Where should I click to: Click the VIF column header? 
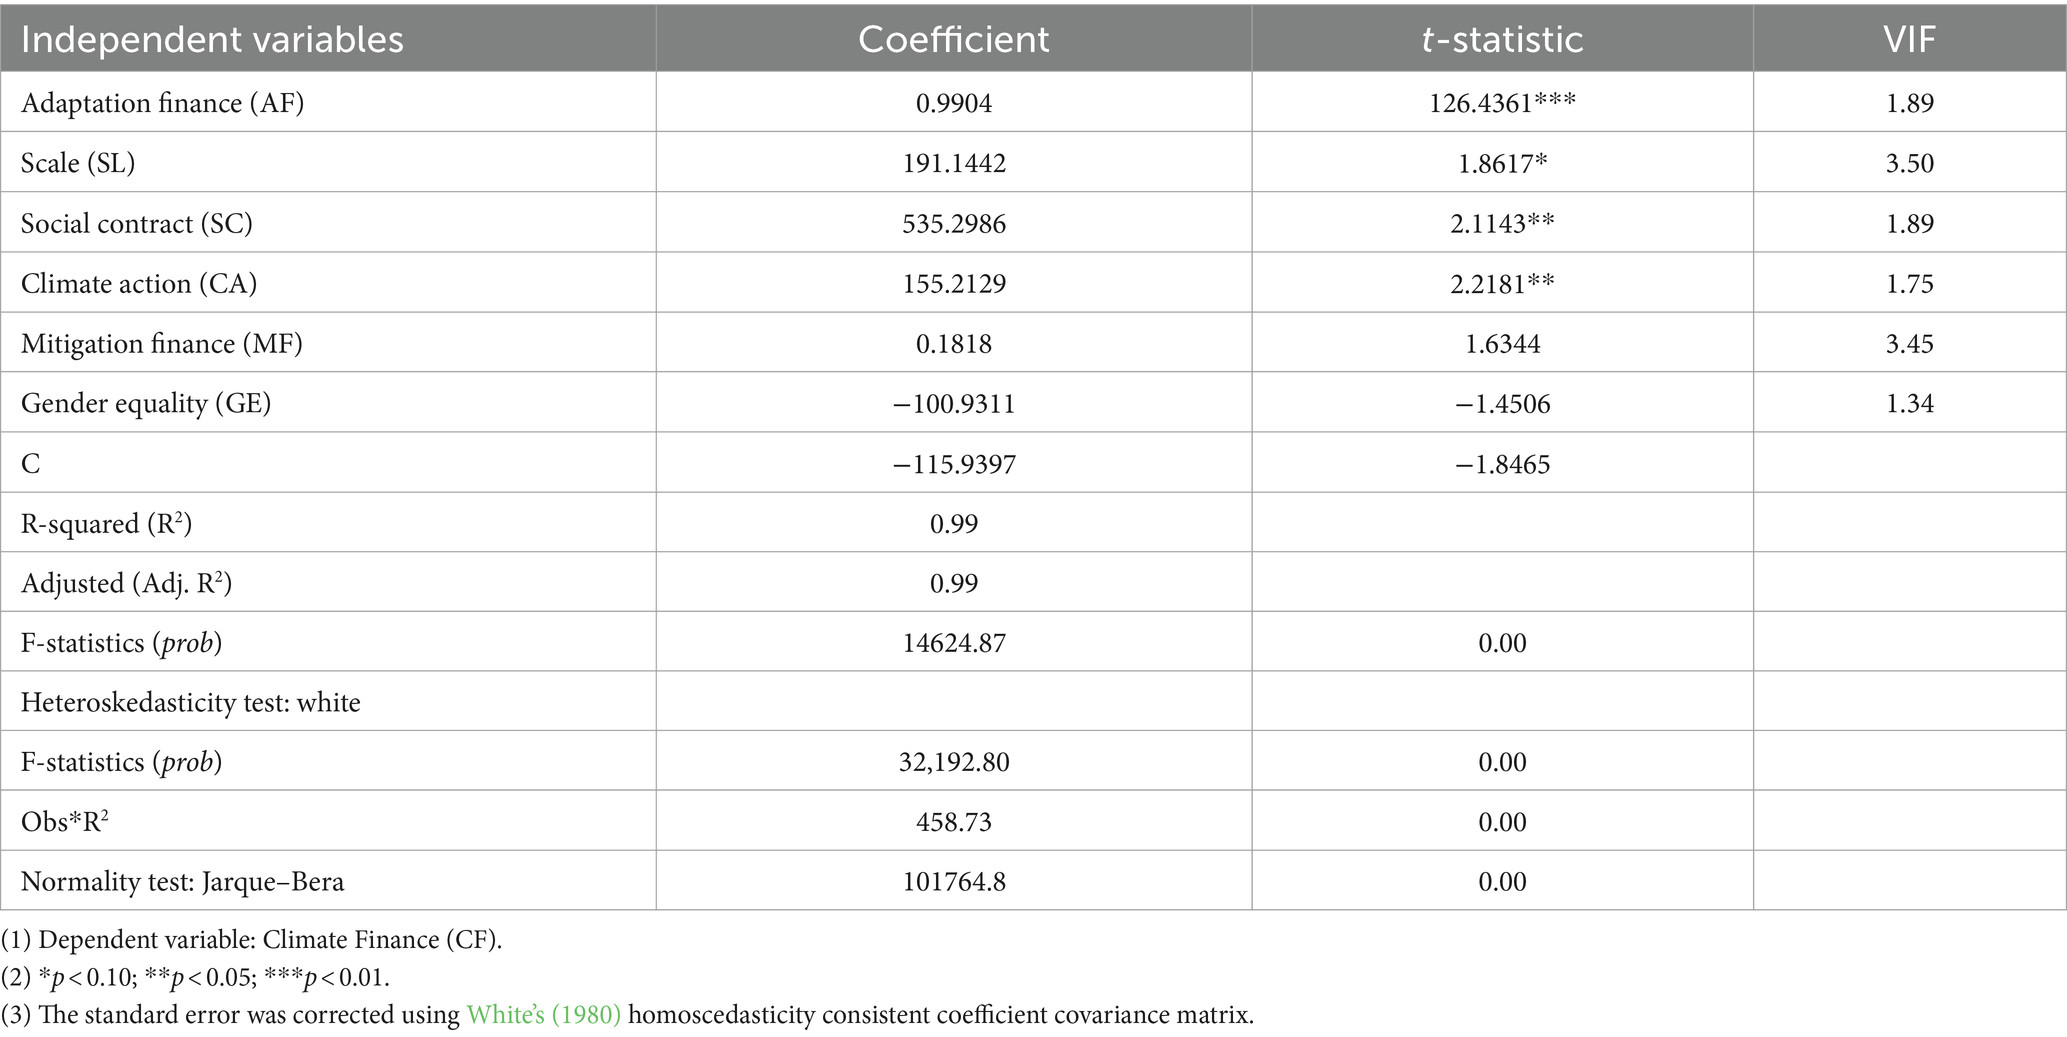click(x=1909, y=39)
